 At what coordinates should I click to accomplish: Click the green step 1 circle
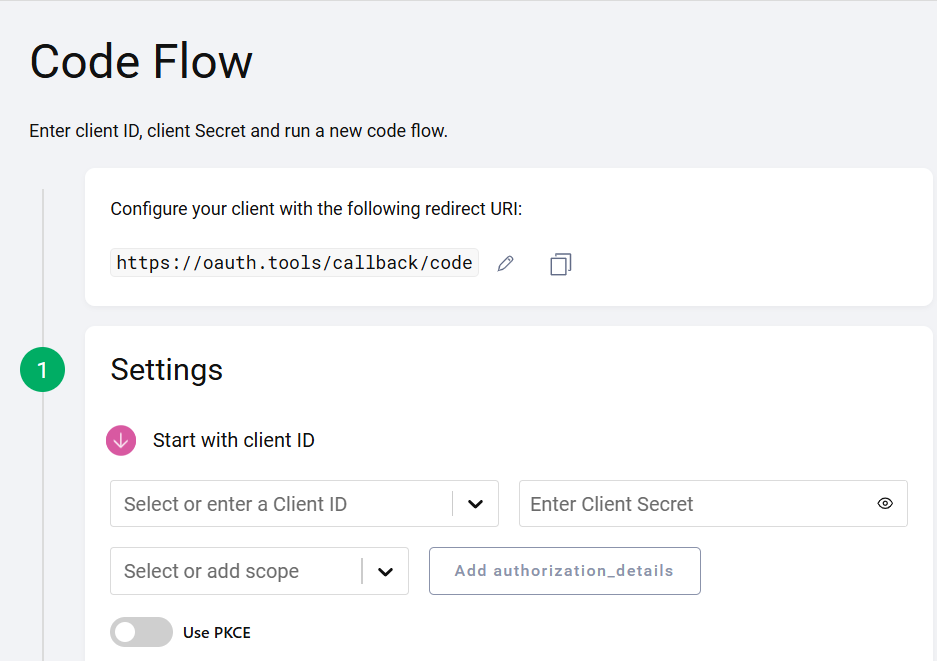(42, 370)
